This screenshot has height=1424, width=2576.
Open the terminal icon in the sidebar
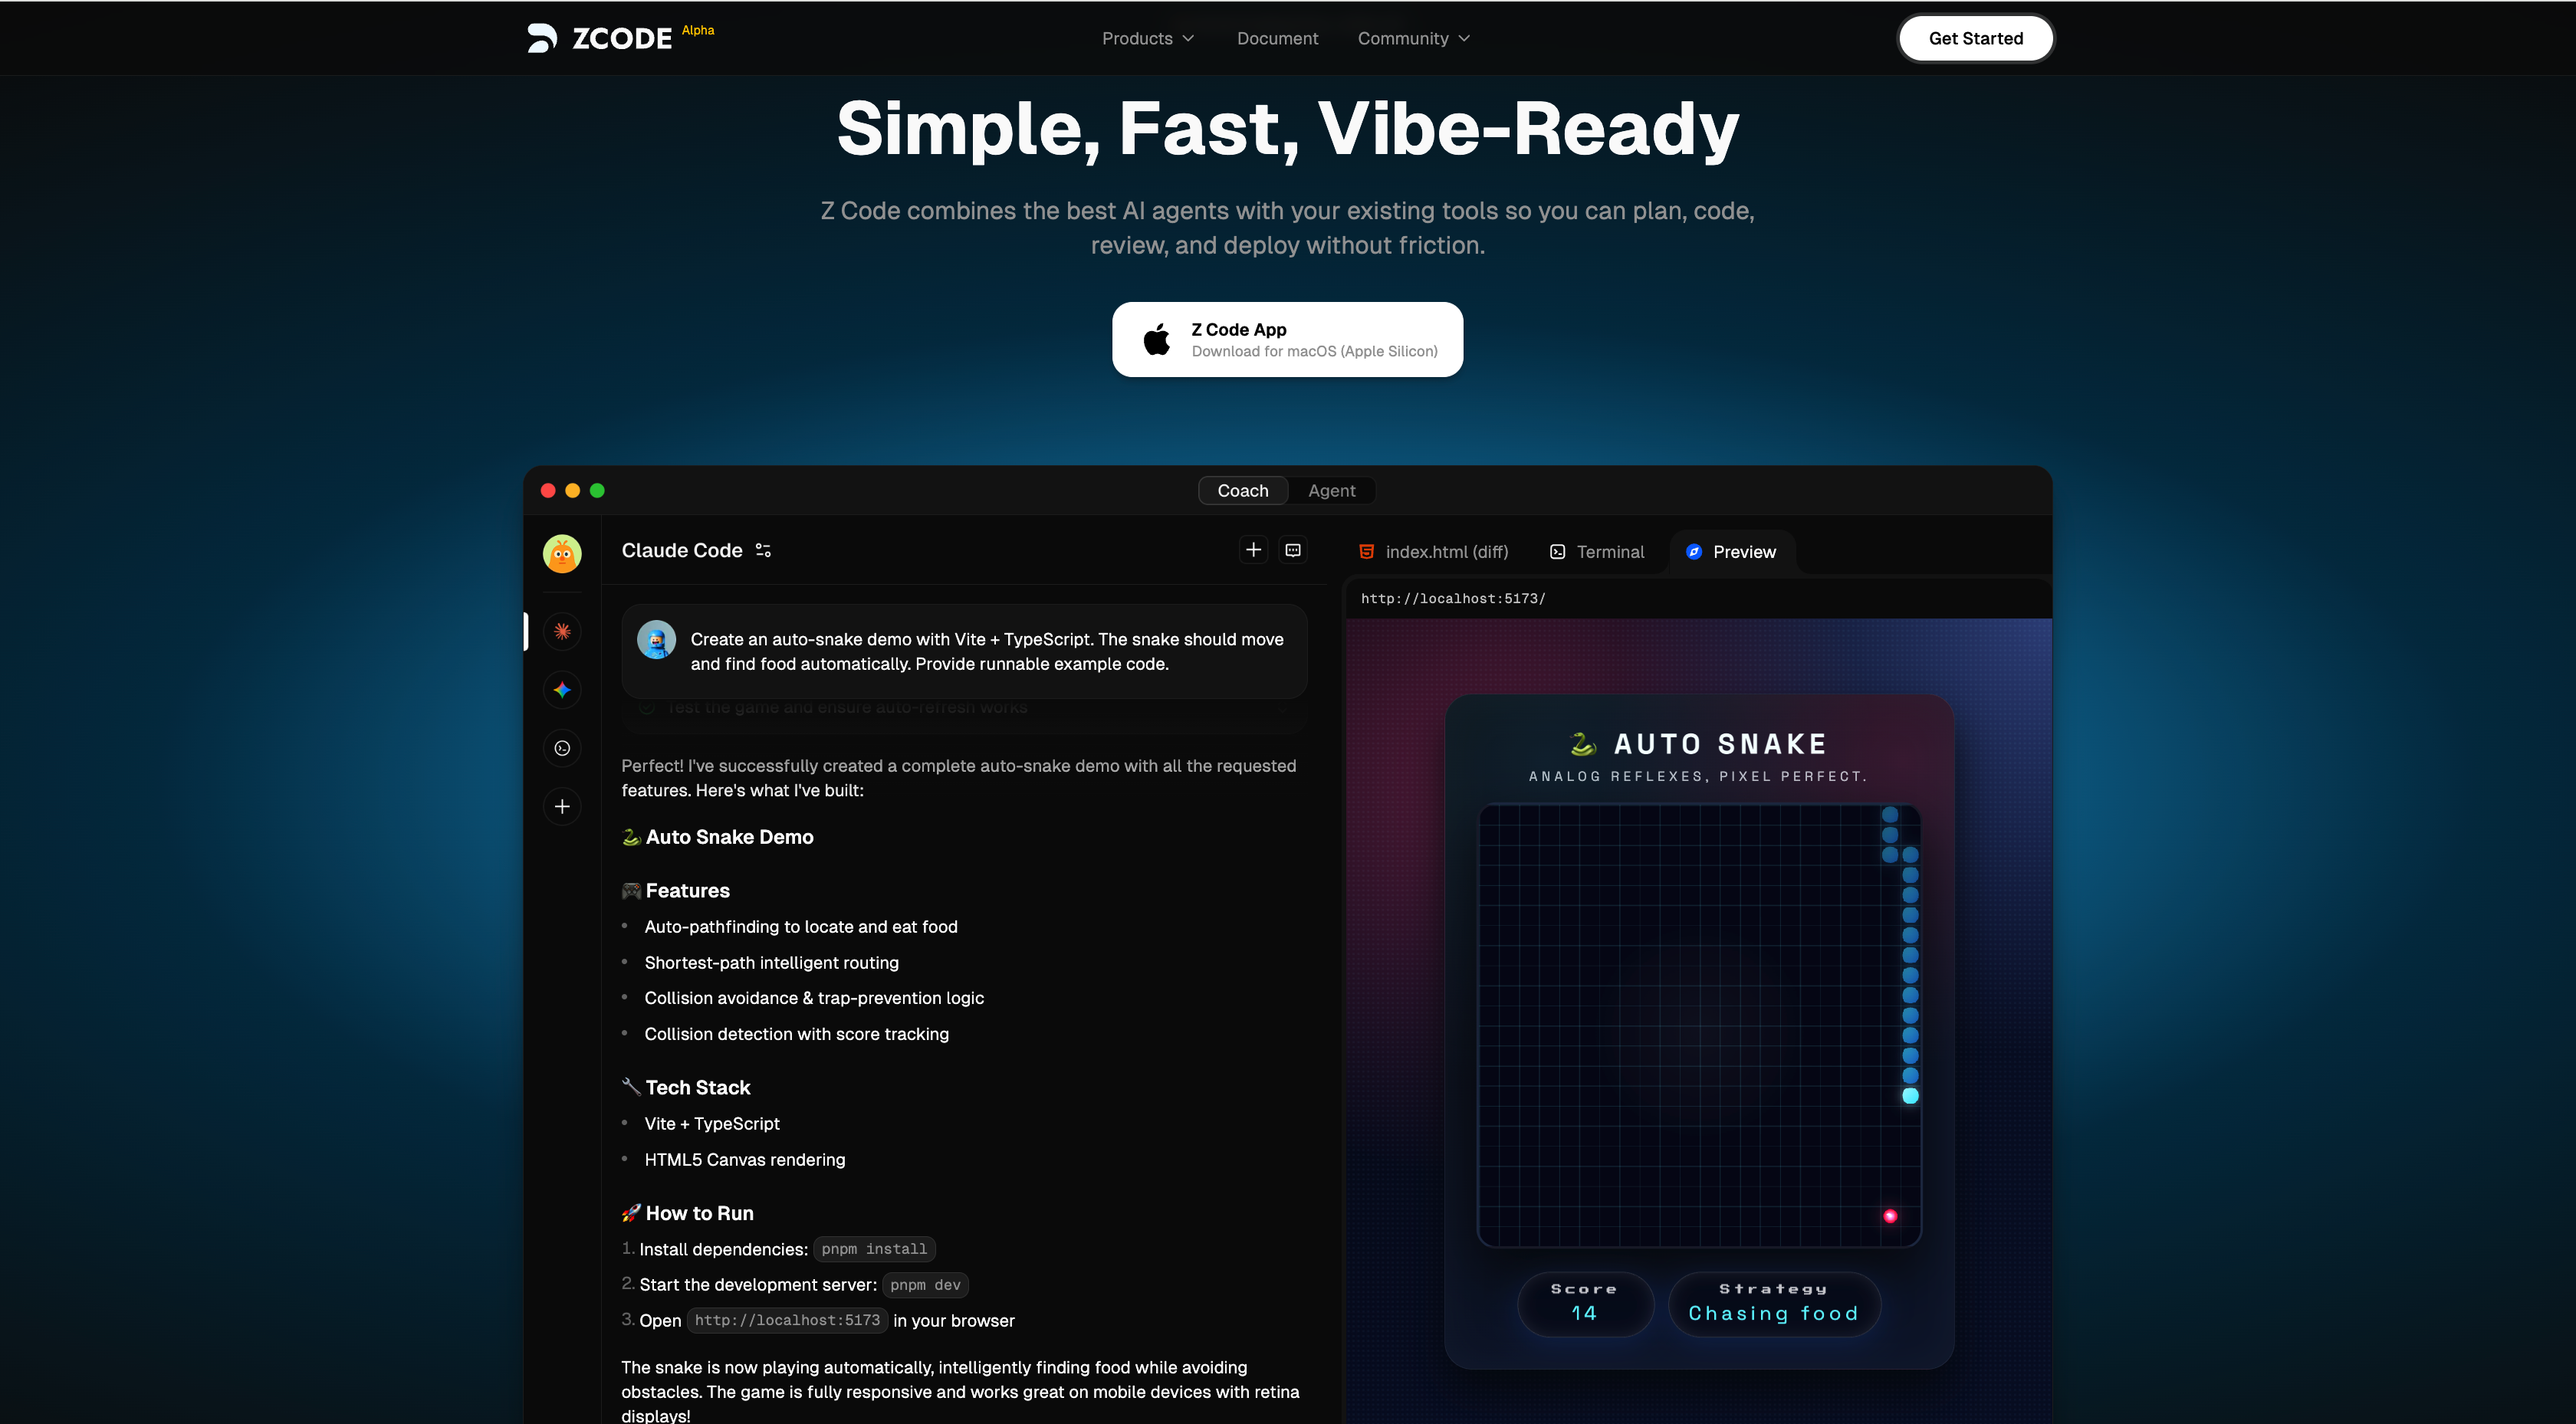point(562,747)
